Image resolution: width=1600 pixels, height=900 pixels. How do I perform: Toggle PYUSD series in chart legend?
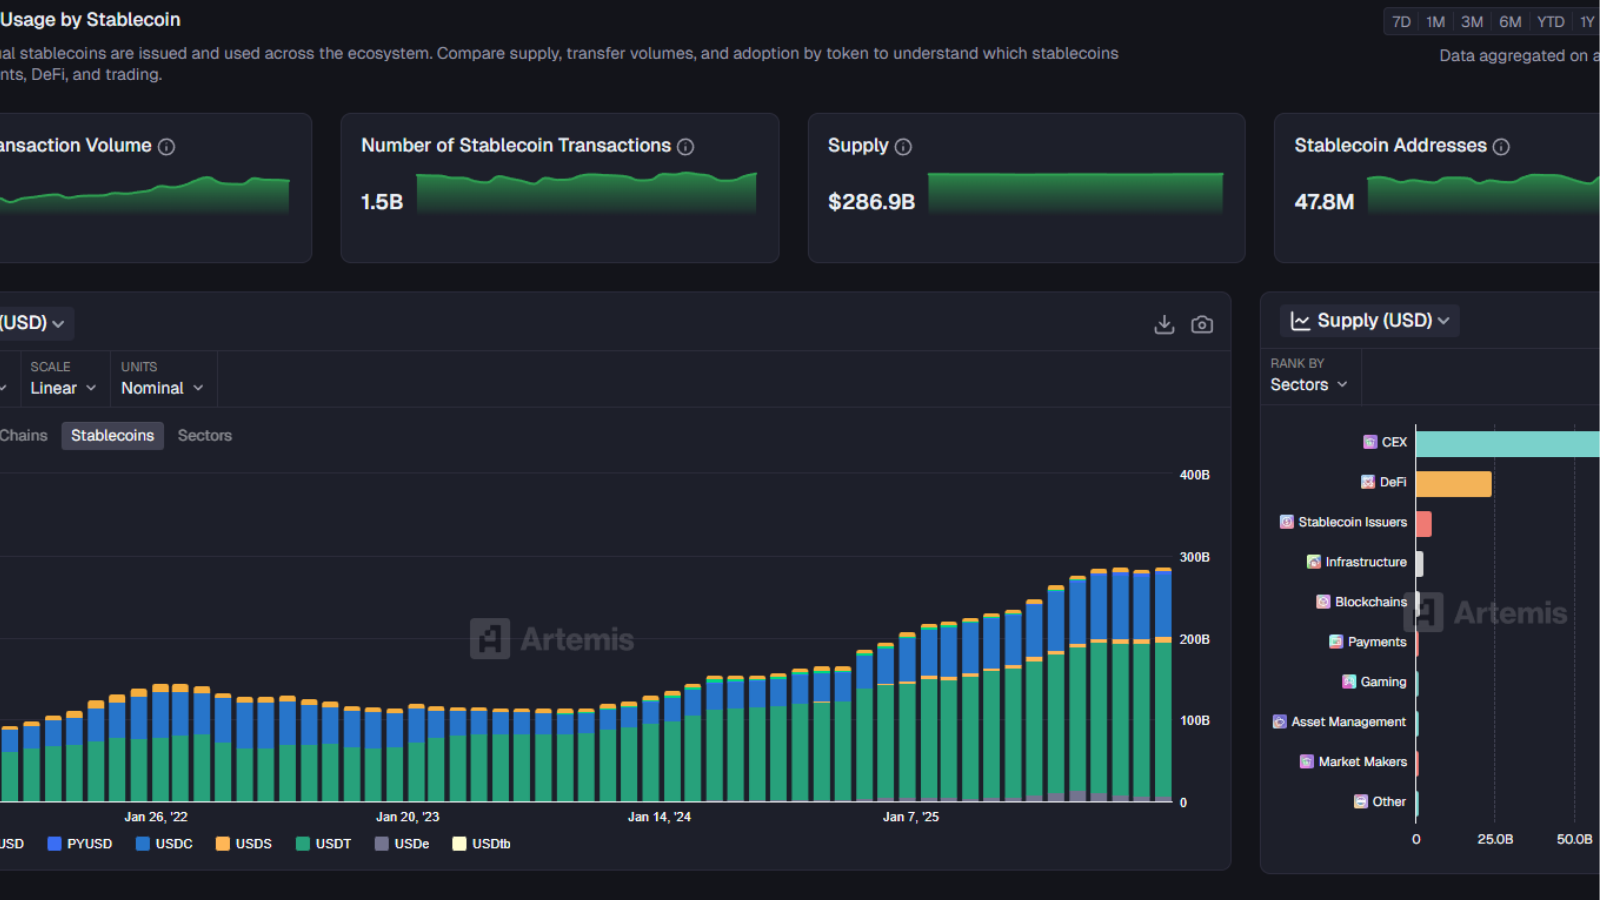(80, 844)
